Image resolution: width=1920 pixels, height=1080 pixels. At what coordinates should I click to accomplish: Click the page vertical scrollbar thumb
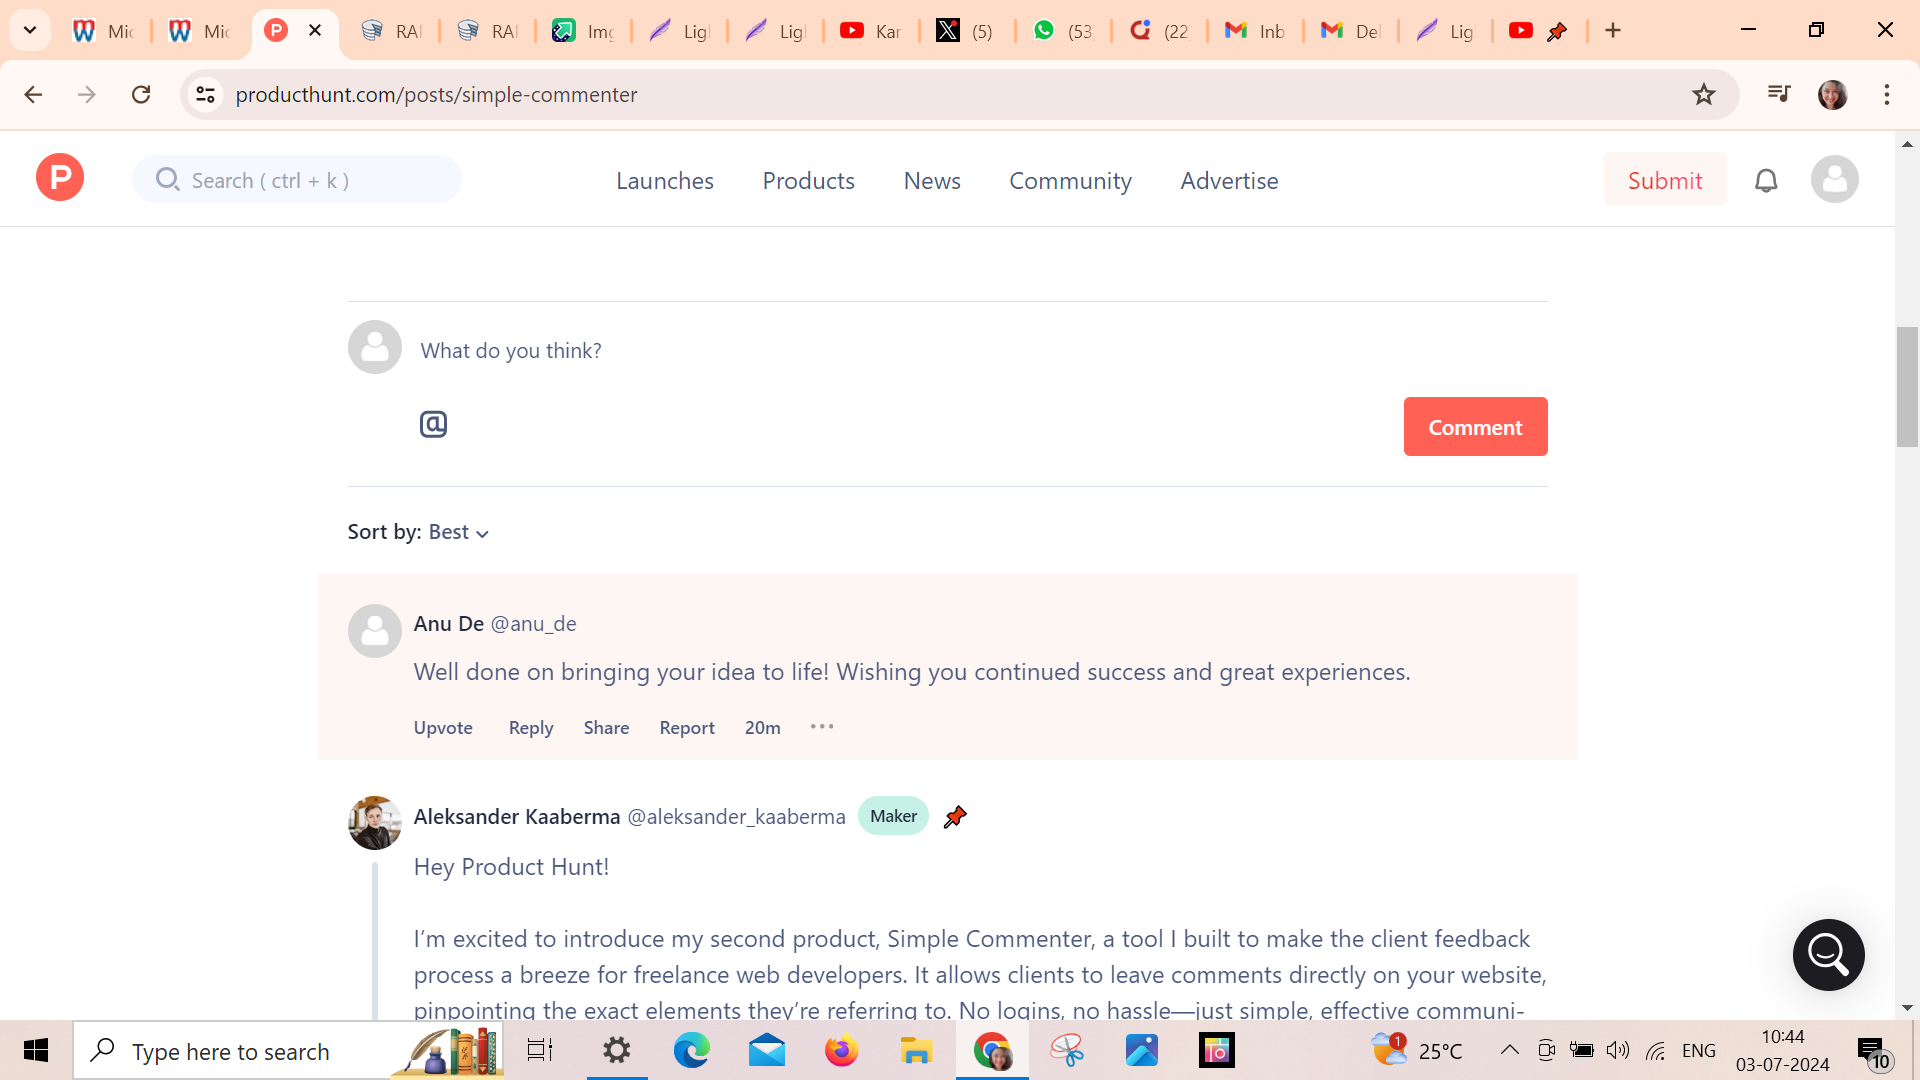point(1907,386)
